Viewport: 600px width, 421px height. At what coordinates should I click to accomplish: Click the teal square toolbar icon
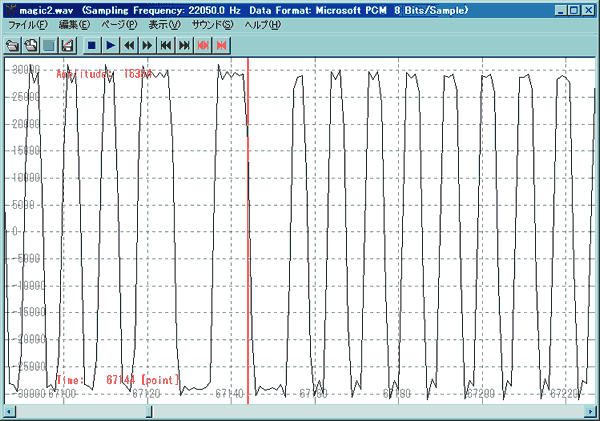click(49, 45)
